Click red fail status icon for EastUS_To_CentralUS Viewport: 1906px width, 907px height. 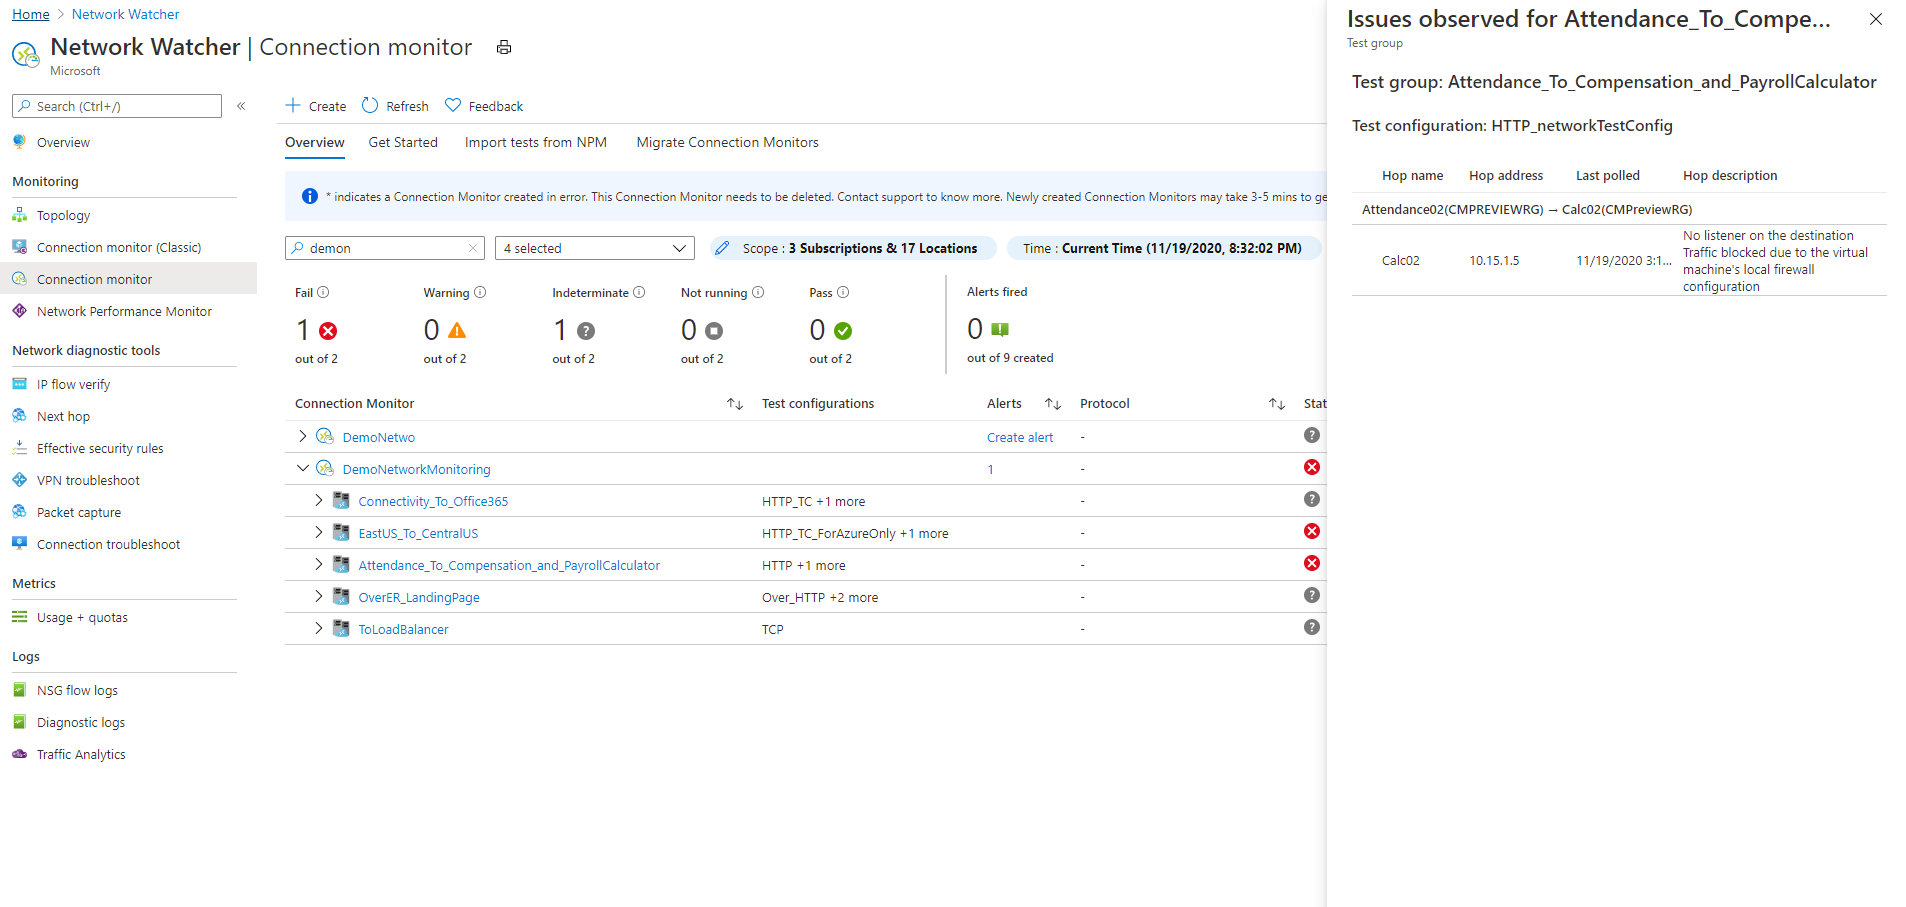click(x=1312, y=532)
